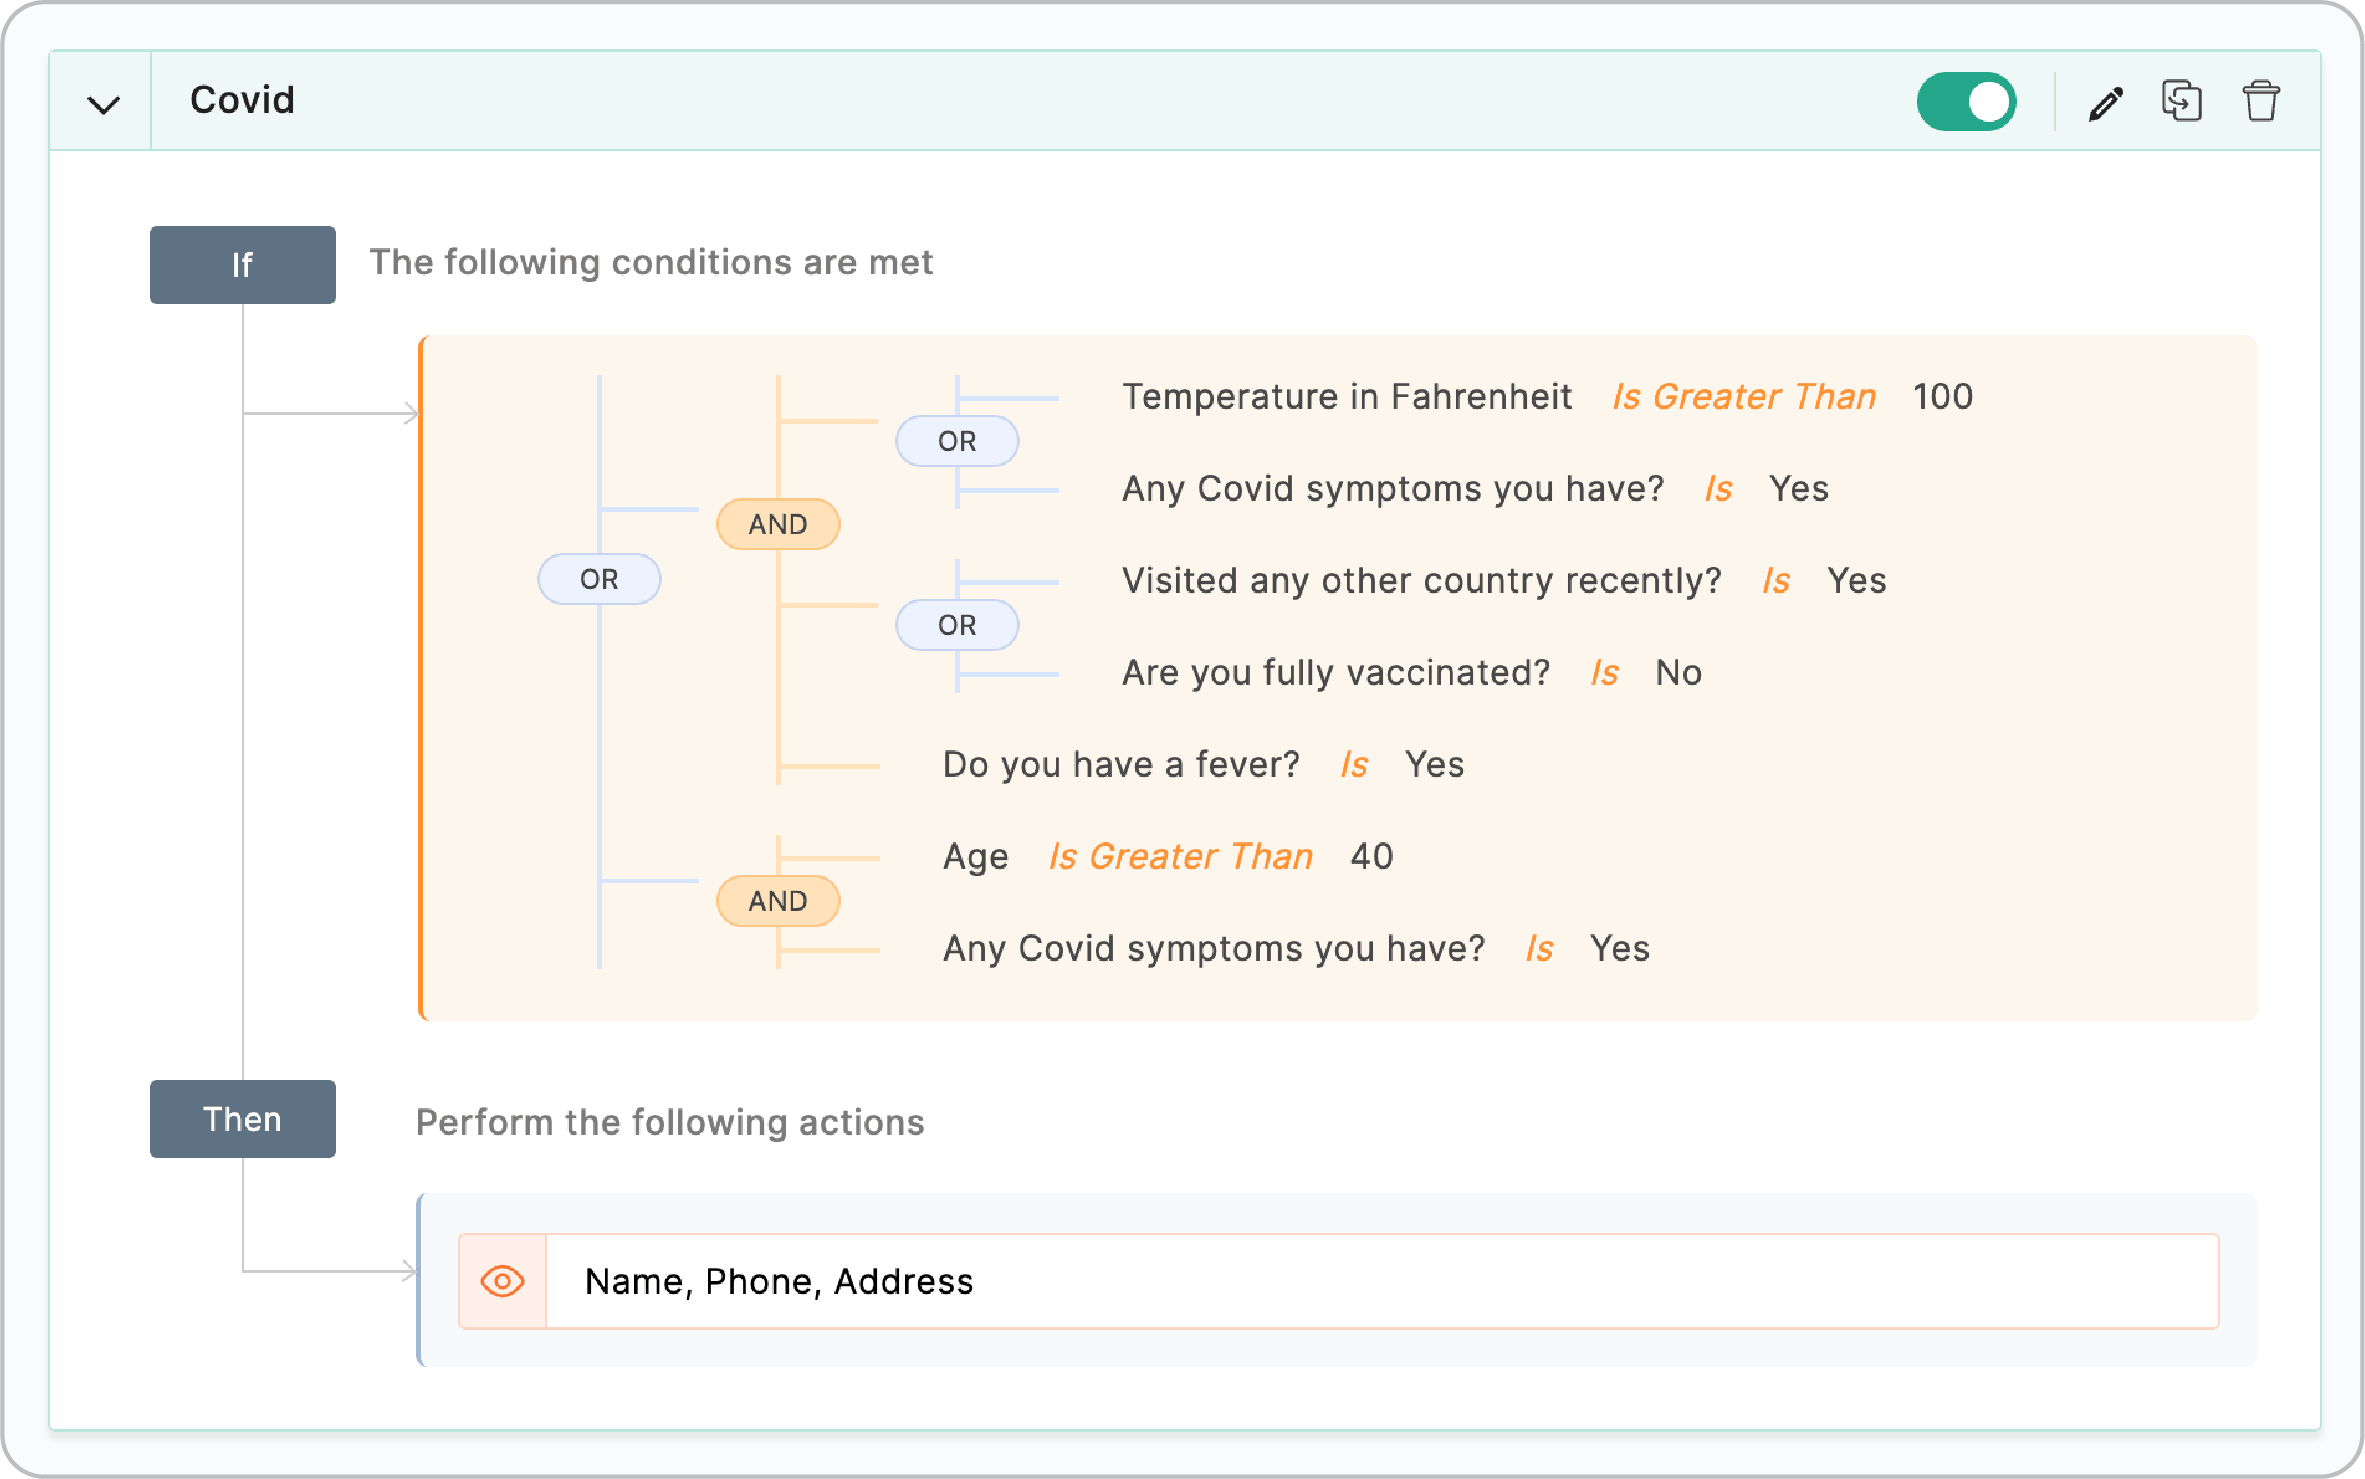This screenshot has width=2365, height=1479.
Task: Change the Is operator on fever condition
Action: pyautogui.click(x=1355, y=764)
